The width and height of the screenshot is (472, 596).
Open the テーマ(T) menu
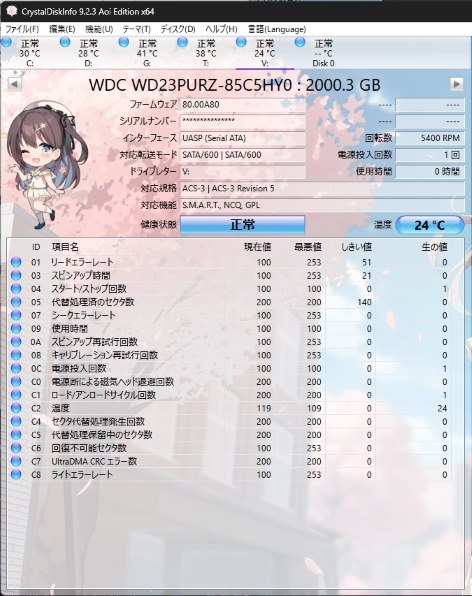[136, 29]
